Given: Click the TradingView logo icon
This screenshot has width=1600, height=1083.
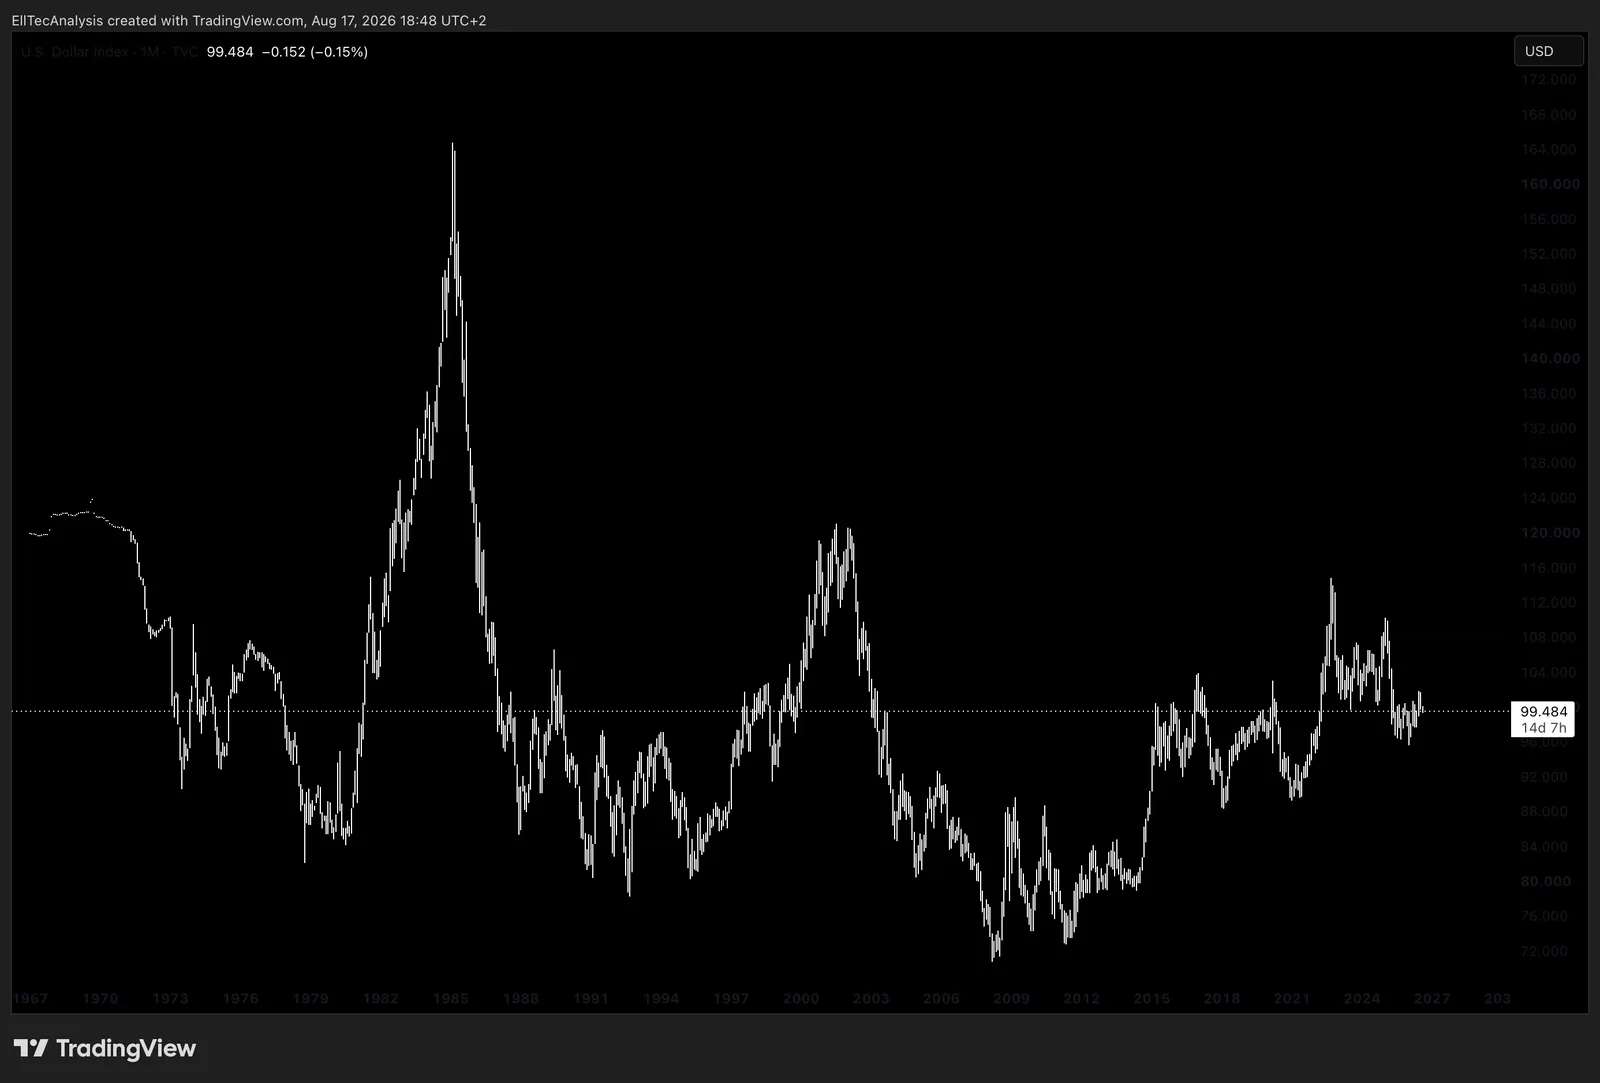Looking at the screenshot, I should (x=30, y=1048).
